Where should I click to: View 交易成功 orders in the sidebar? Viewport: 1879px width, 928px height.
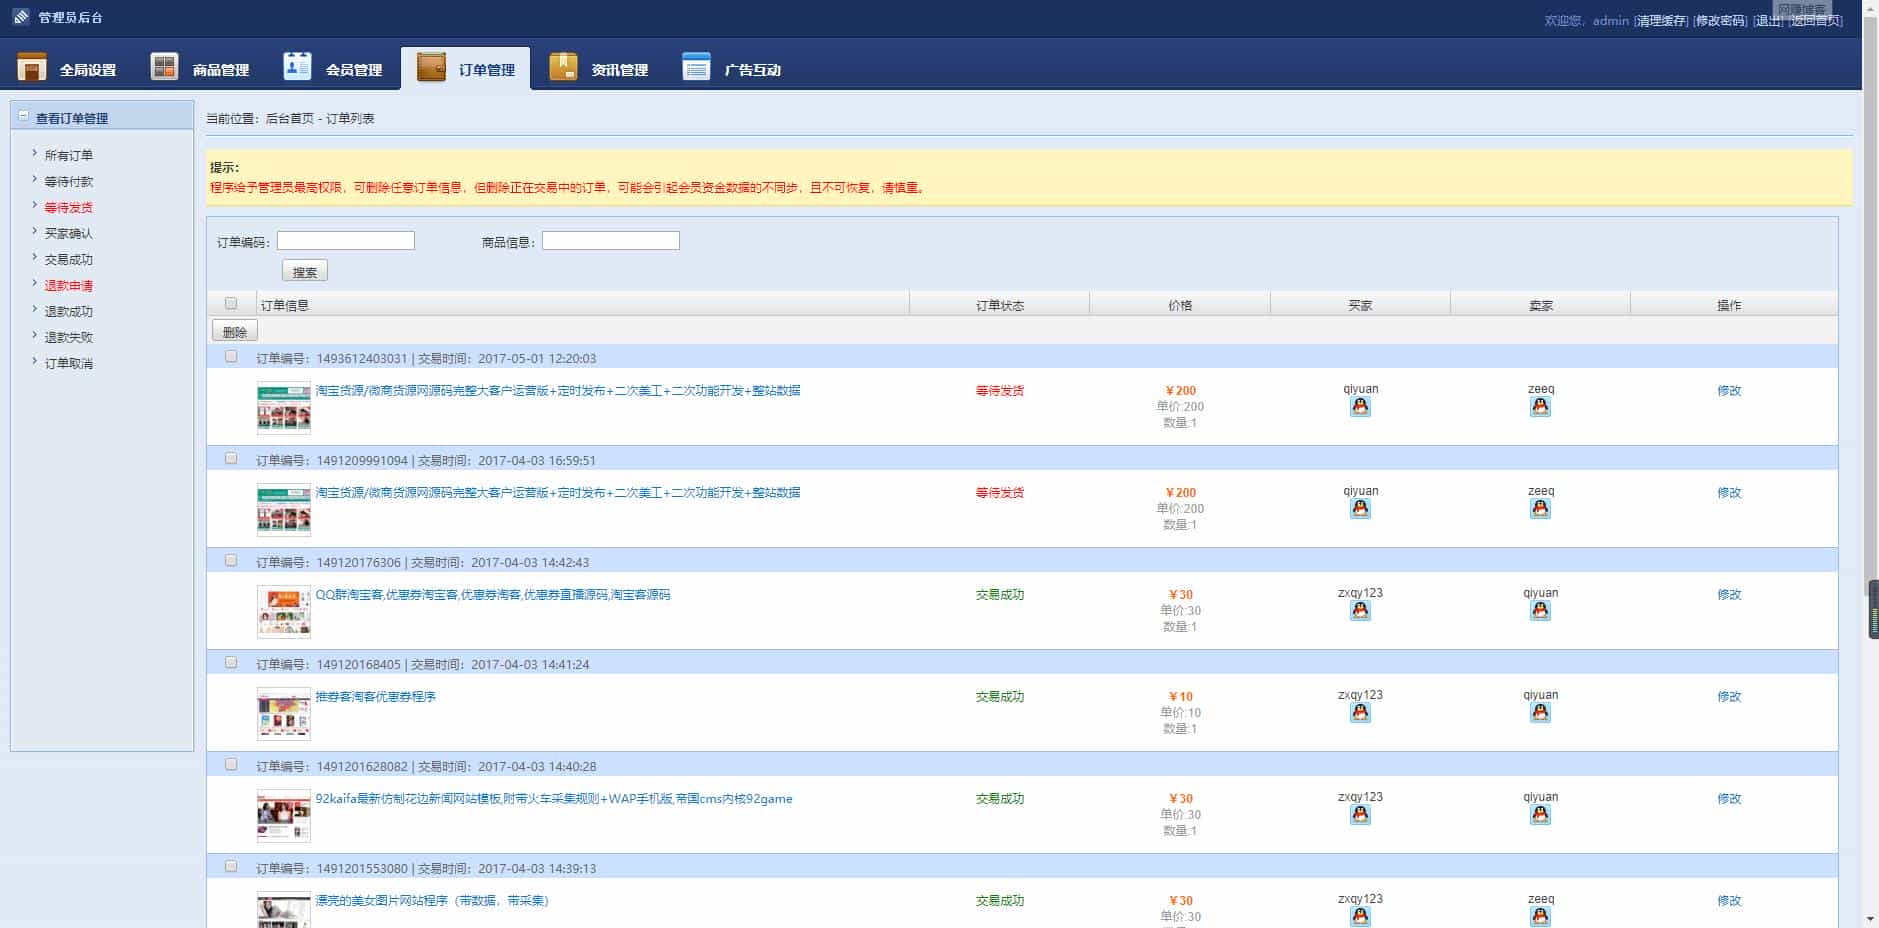coord(68,259)
